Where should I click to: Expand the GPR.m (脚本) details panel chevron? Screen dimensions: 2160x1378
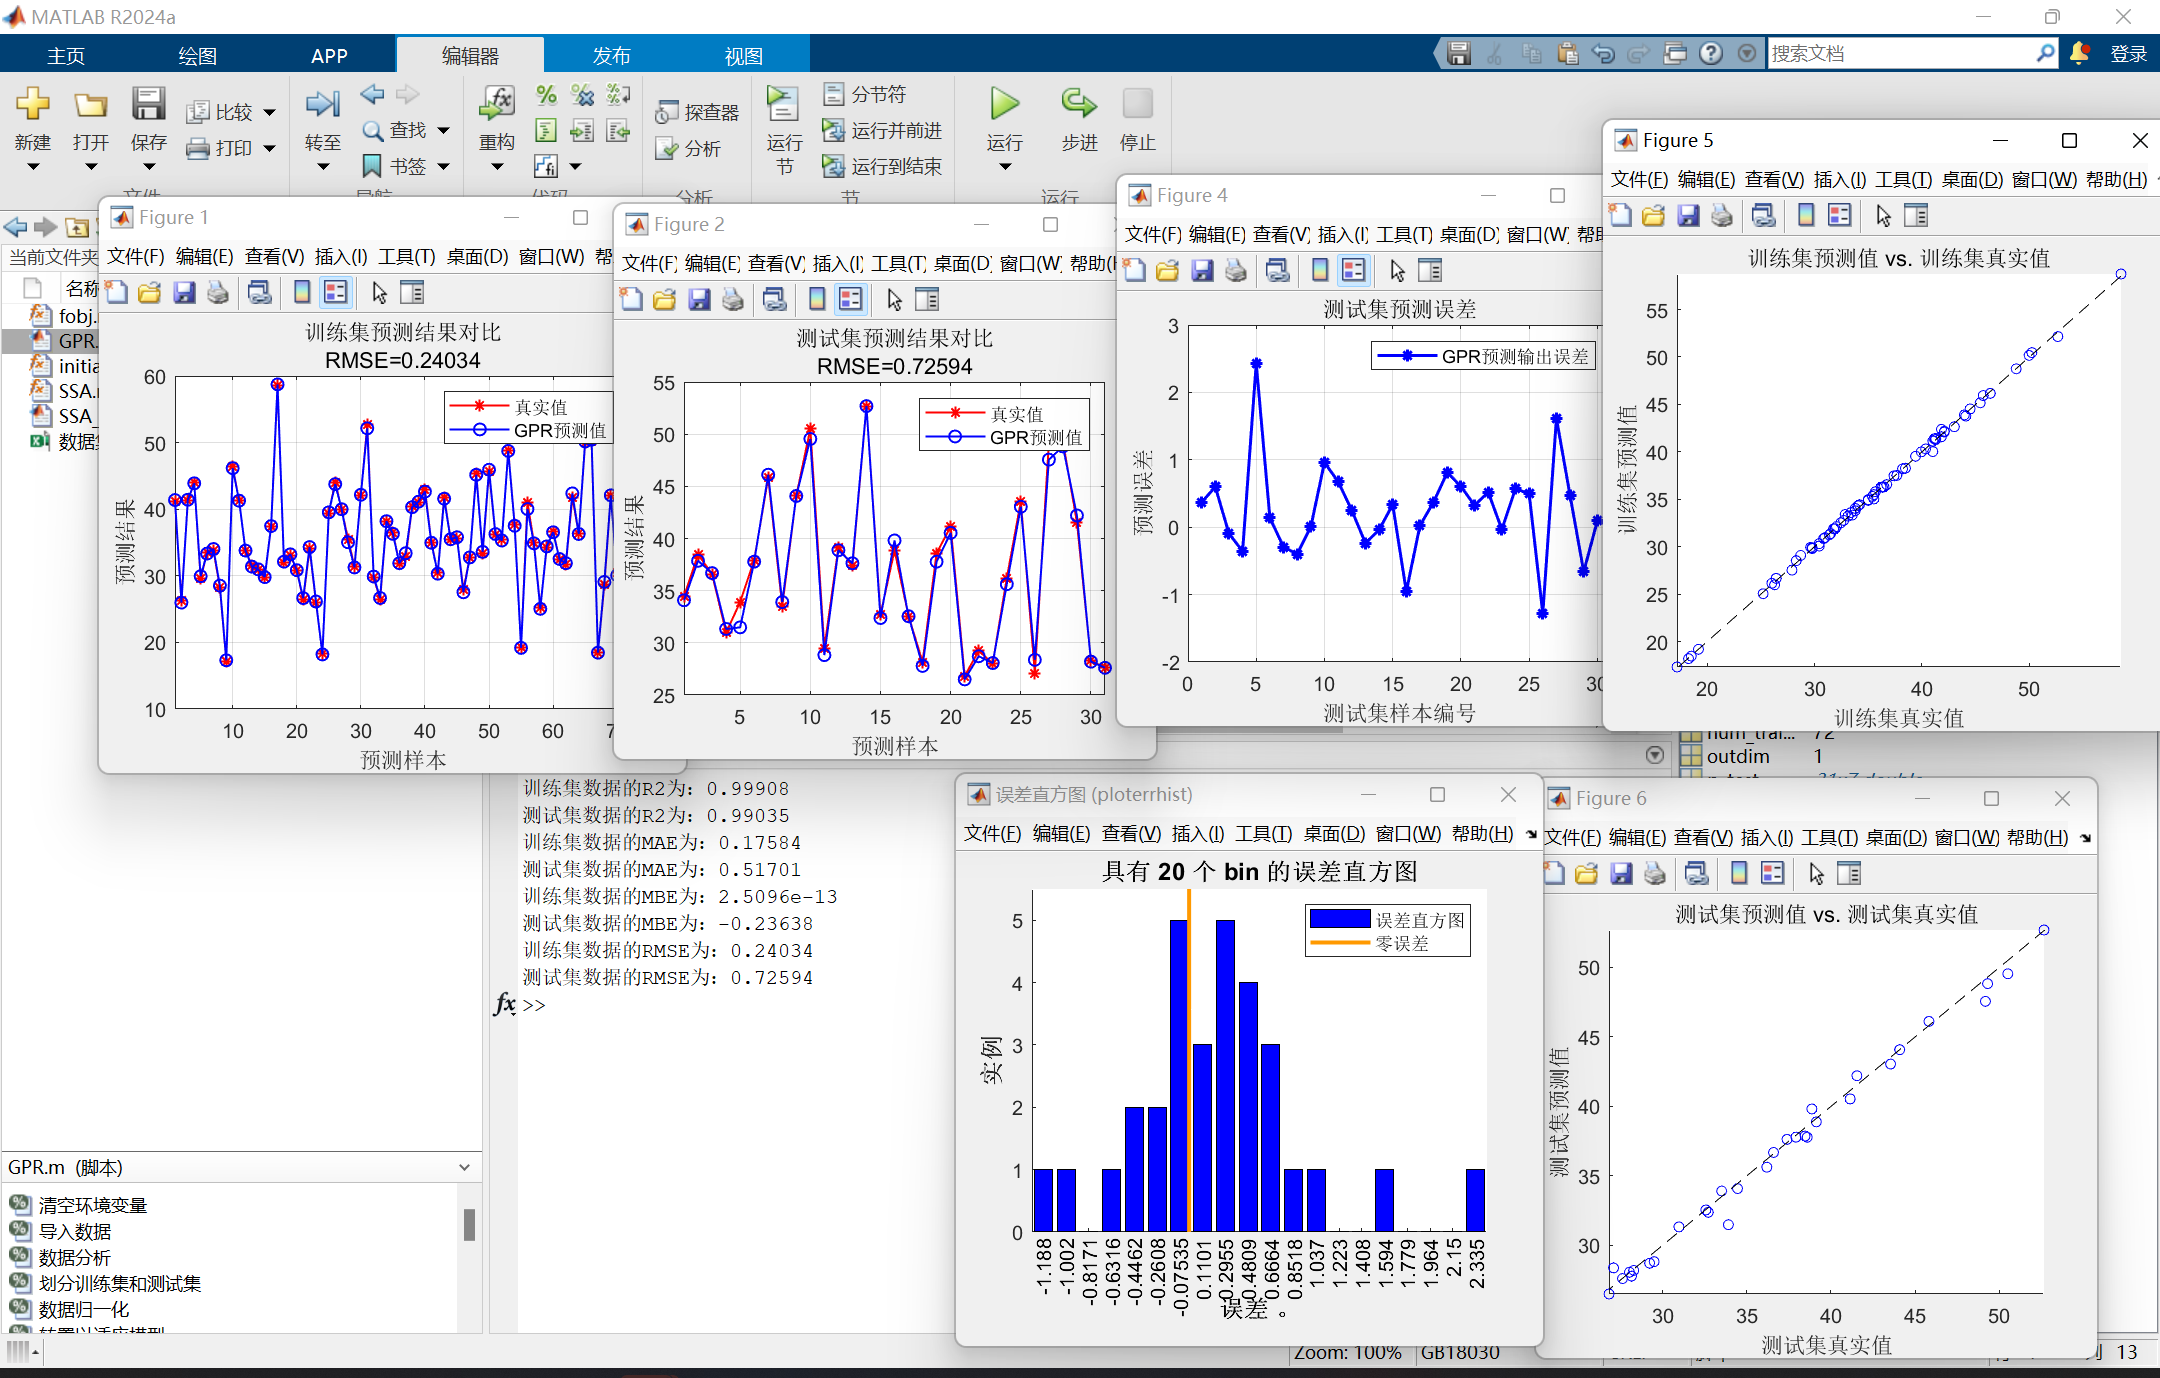click(464, 1167)
